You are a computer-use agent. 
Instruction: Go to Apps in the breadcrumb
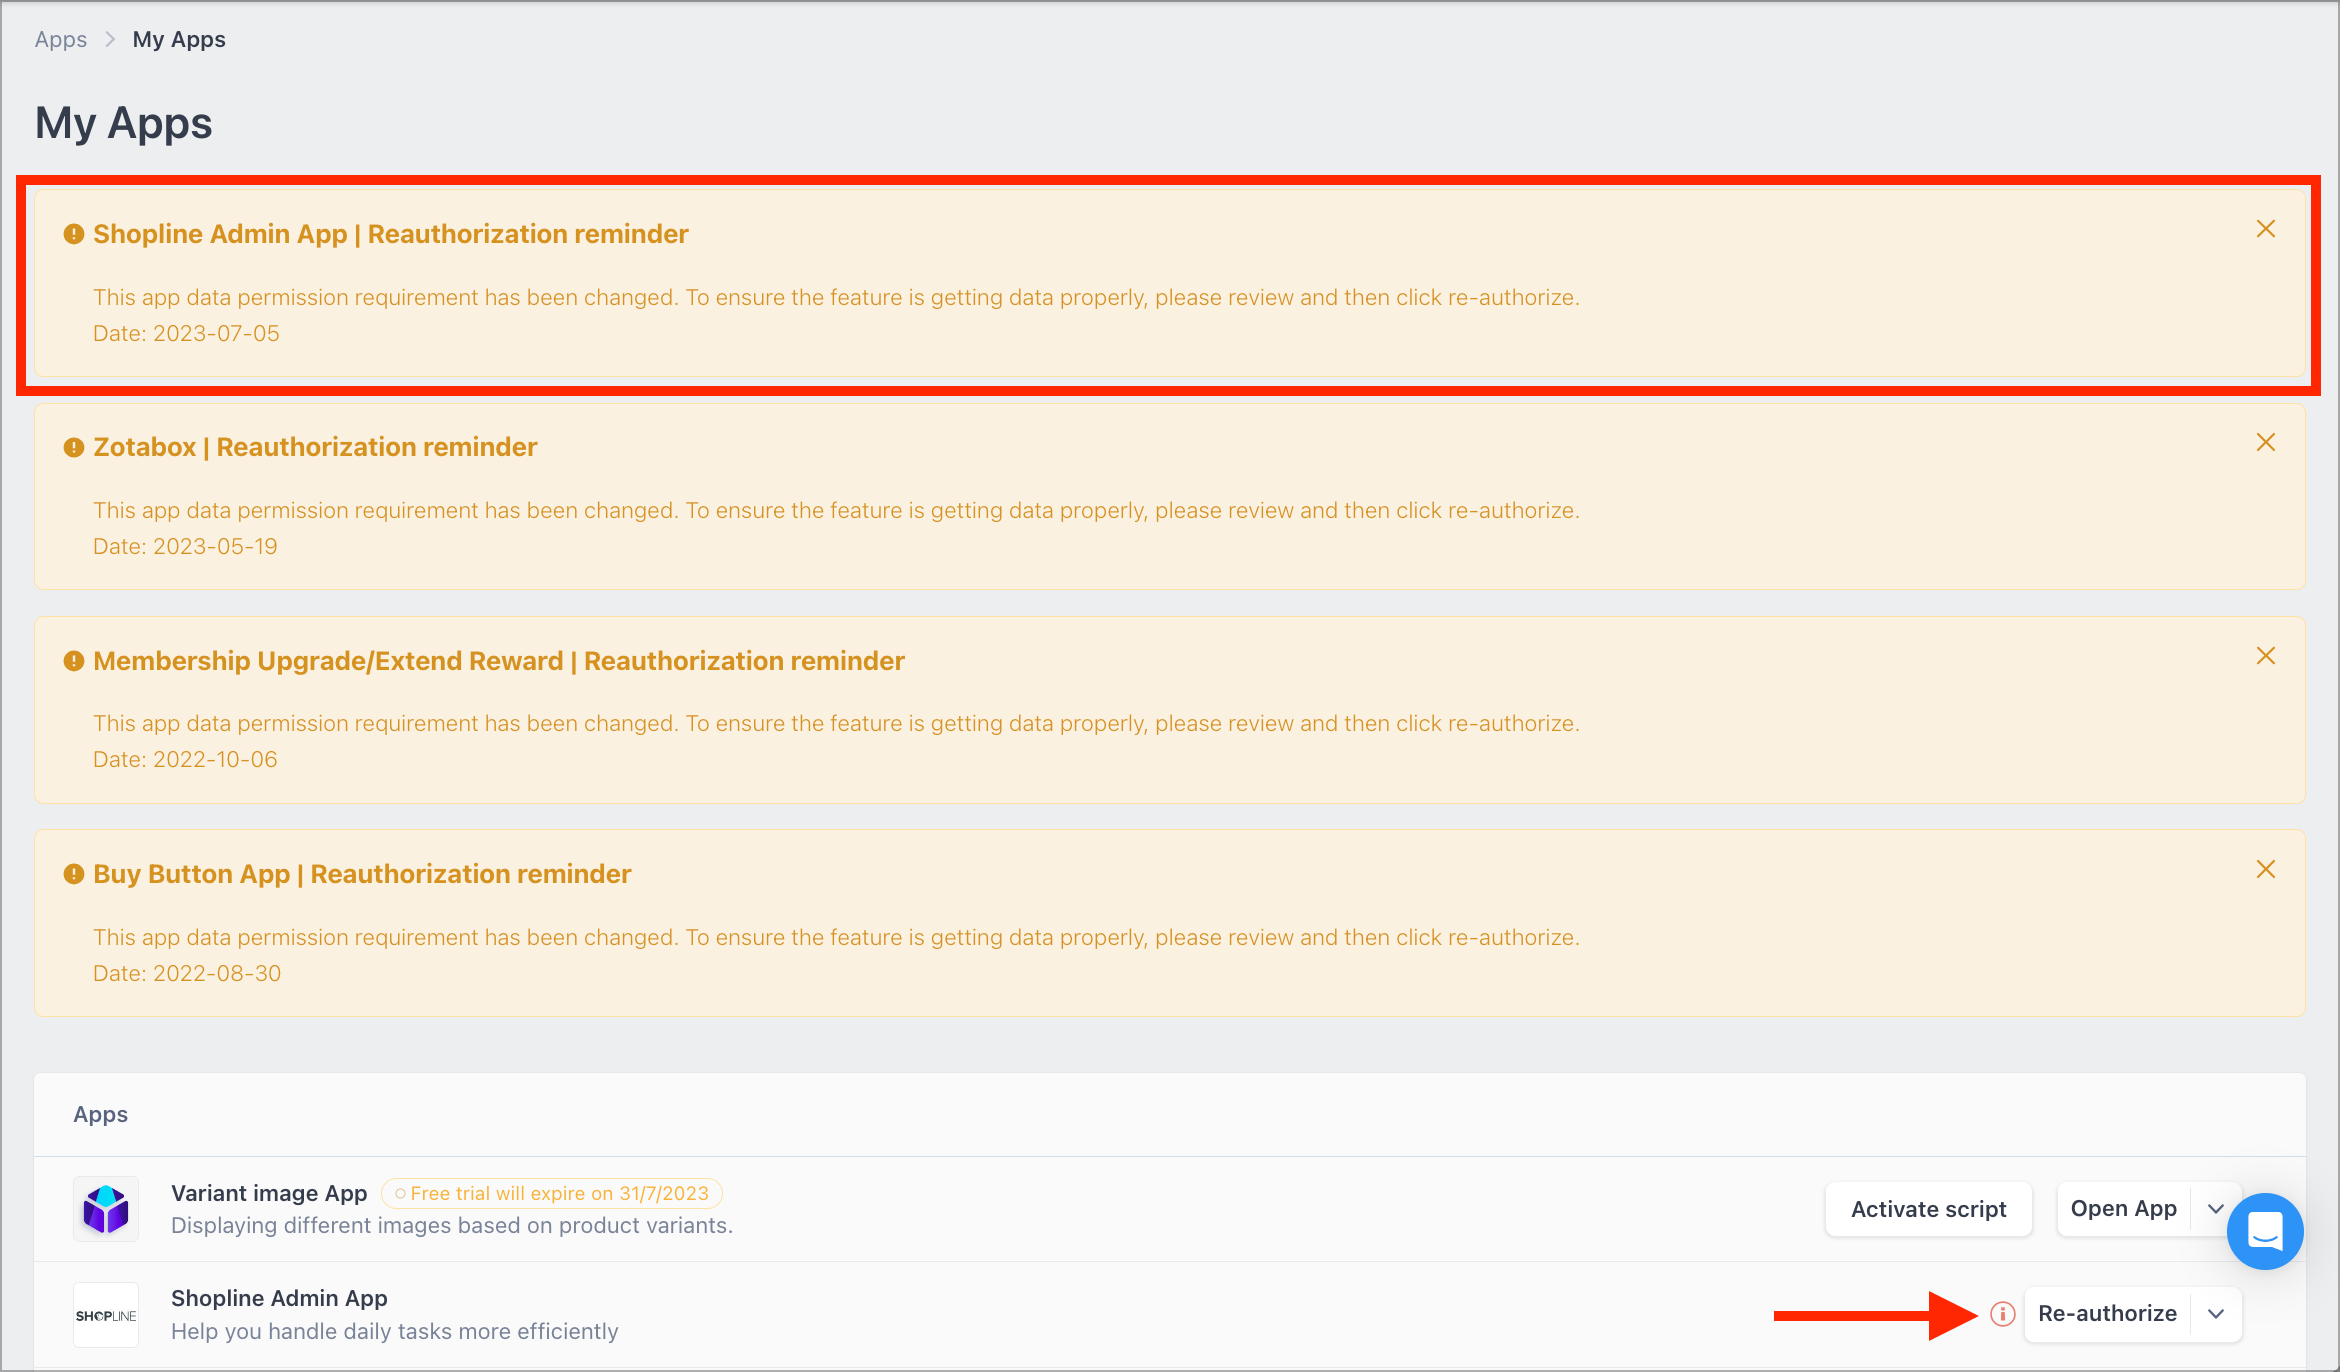point(61,39)
